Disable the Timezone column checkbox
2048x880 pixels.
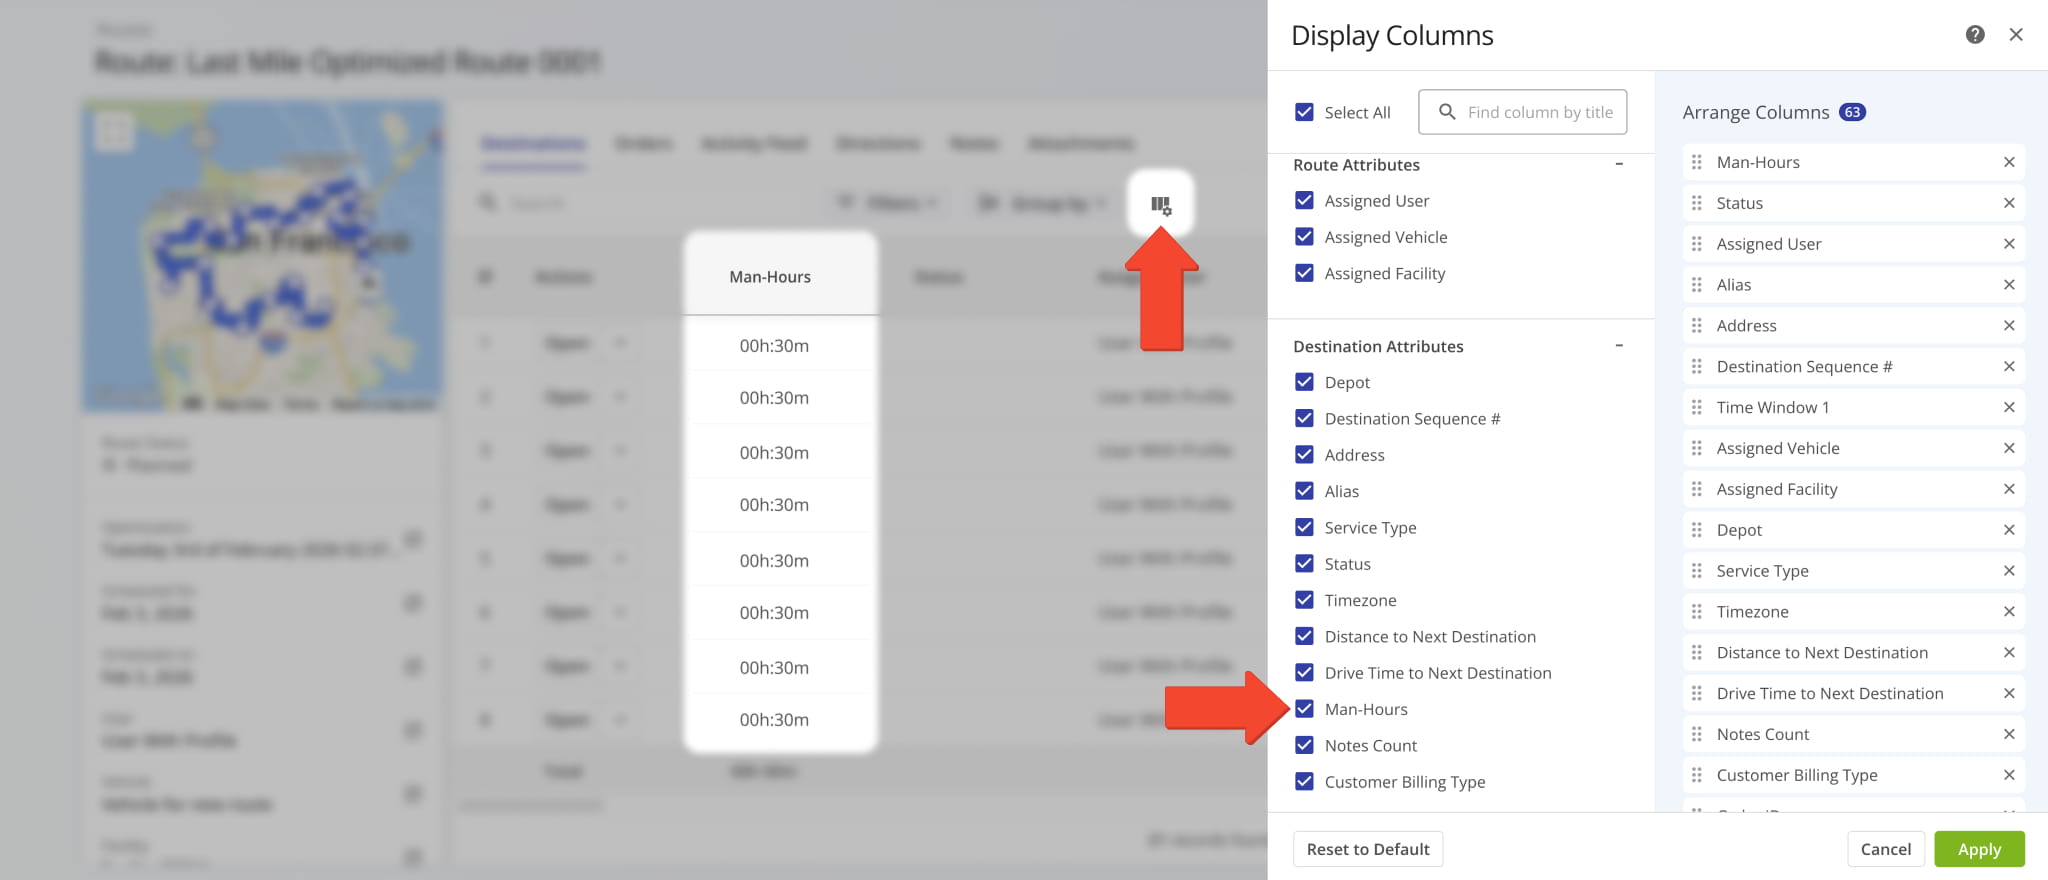click(x=1304, y=600)
